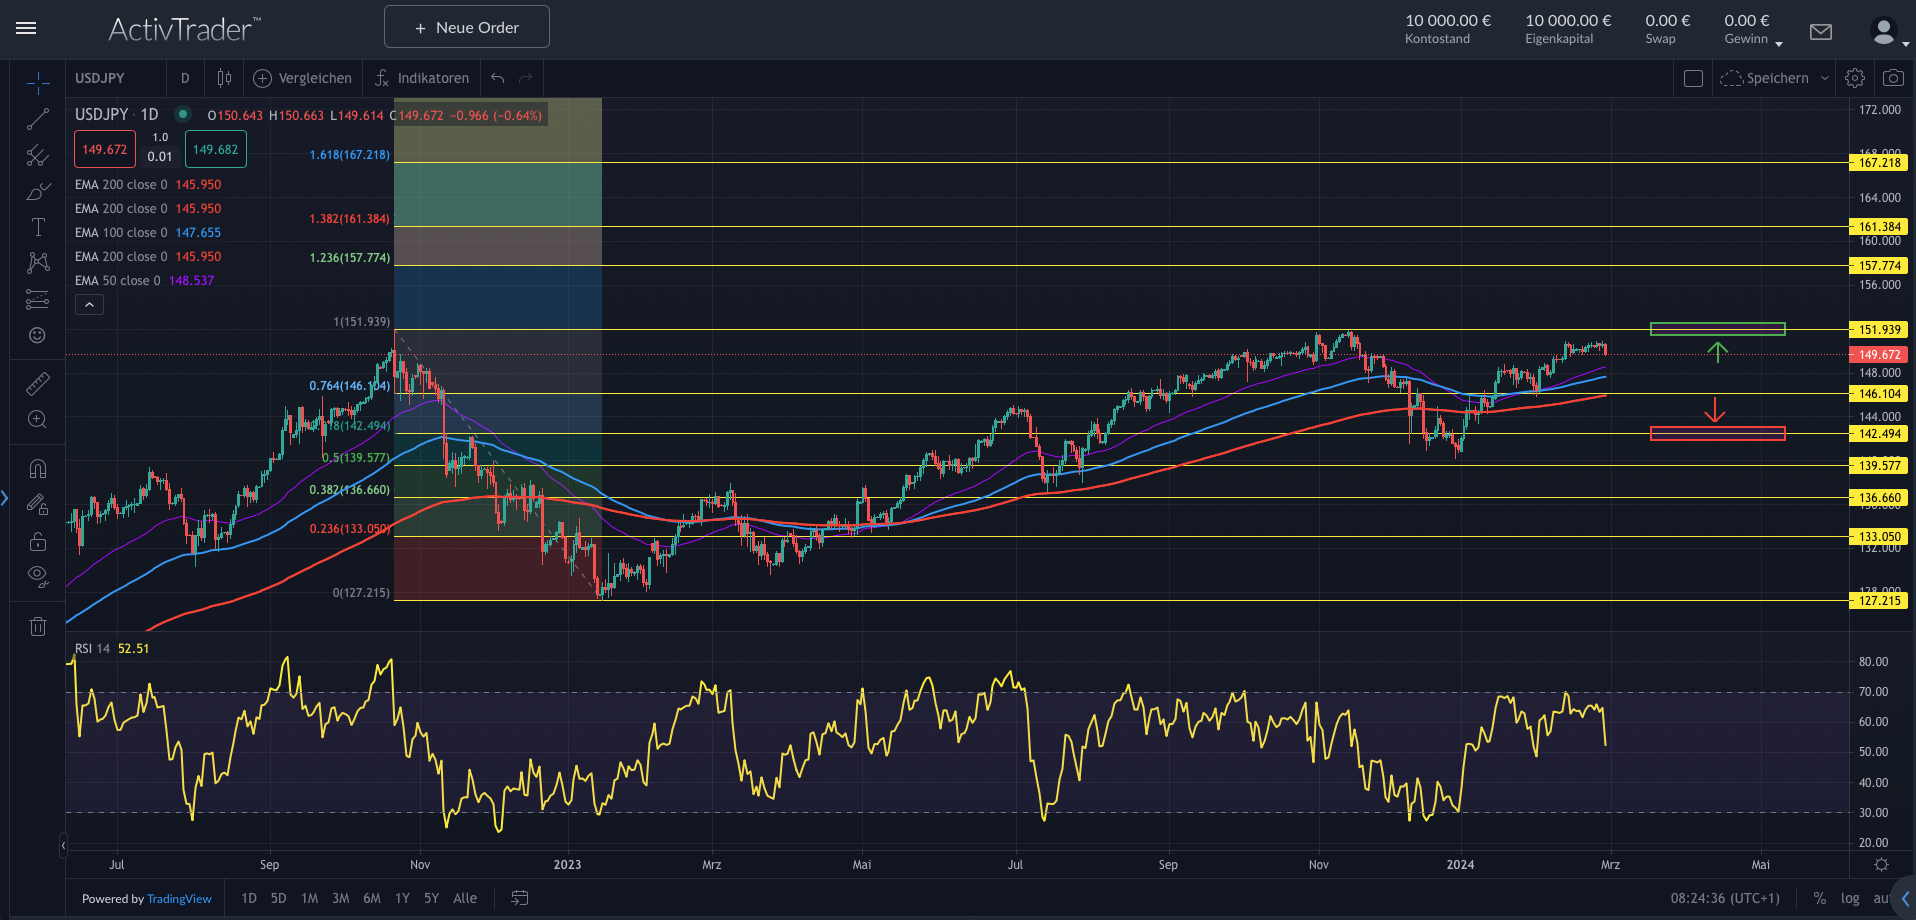Viewport: 1916px width, 920px height.
Task: Remove all drawings with the trash icon
Action: pos(37,625)
